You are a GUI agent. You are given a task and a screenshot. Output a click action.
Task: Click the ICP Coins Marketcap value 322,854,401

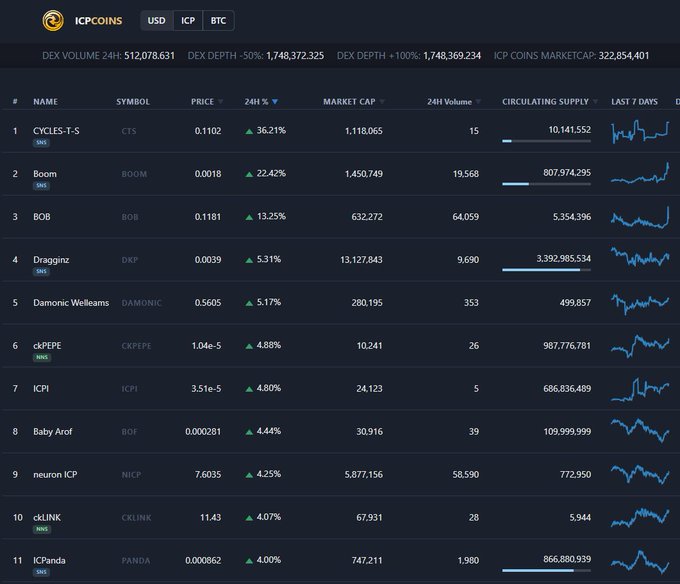click(624, 55)
